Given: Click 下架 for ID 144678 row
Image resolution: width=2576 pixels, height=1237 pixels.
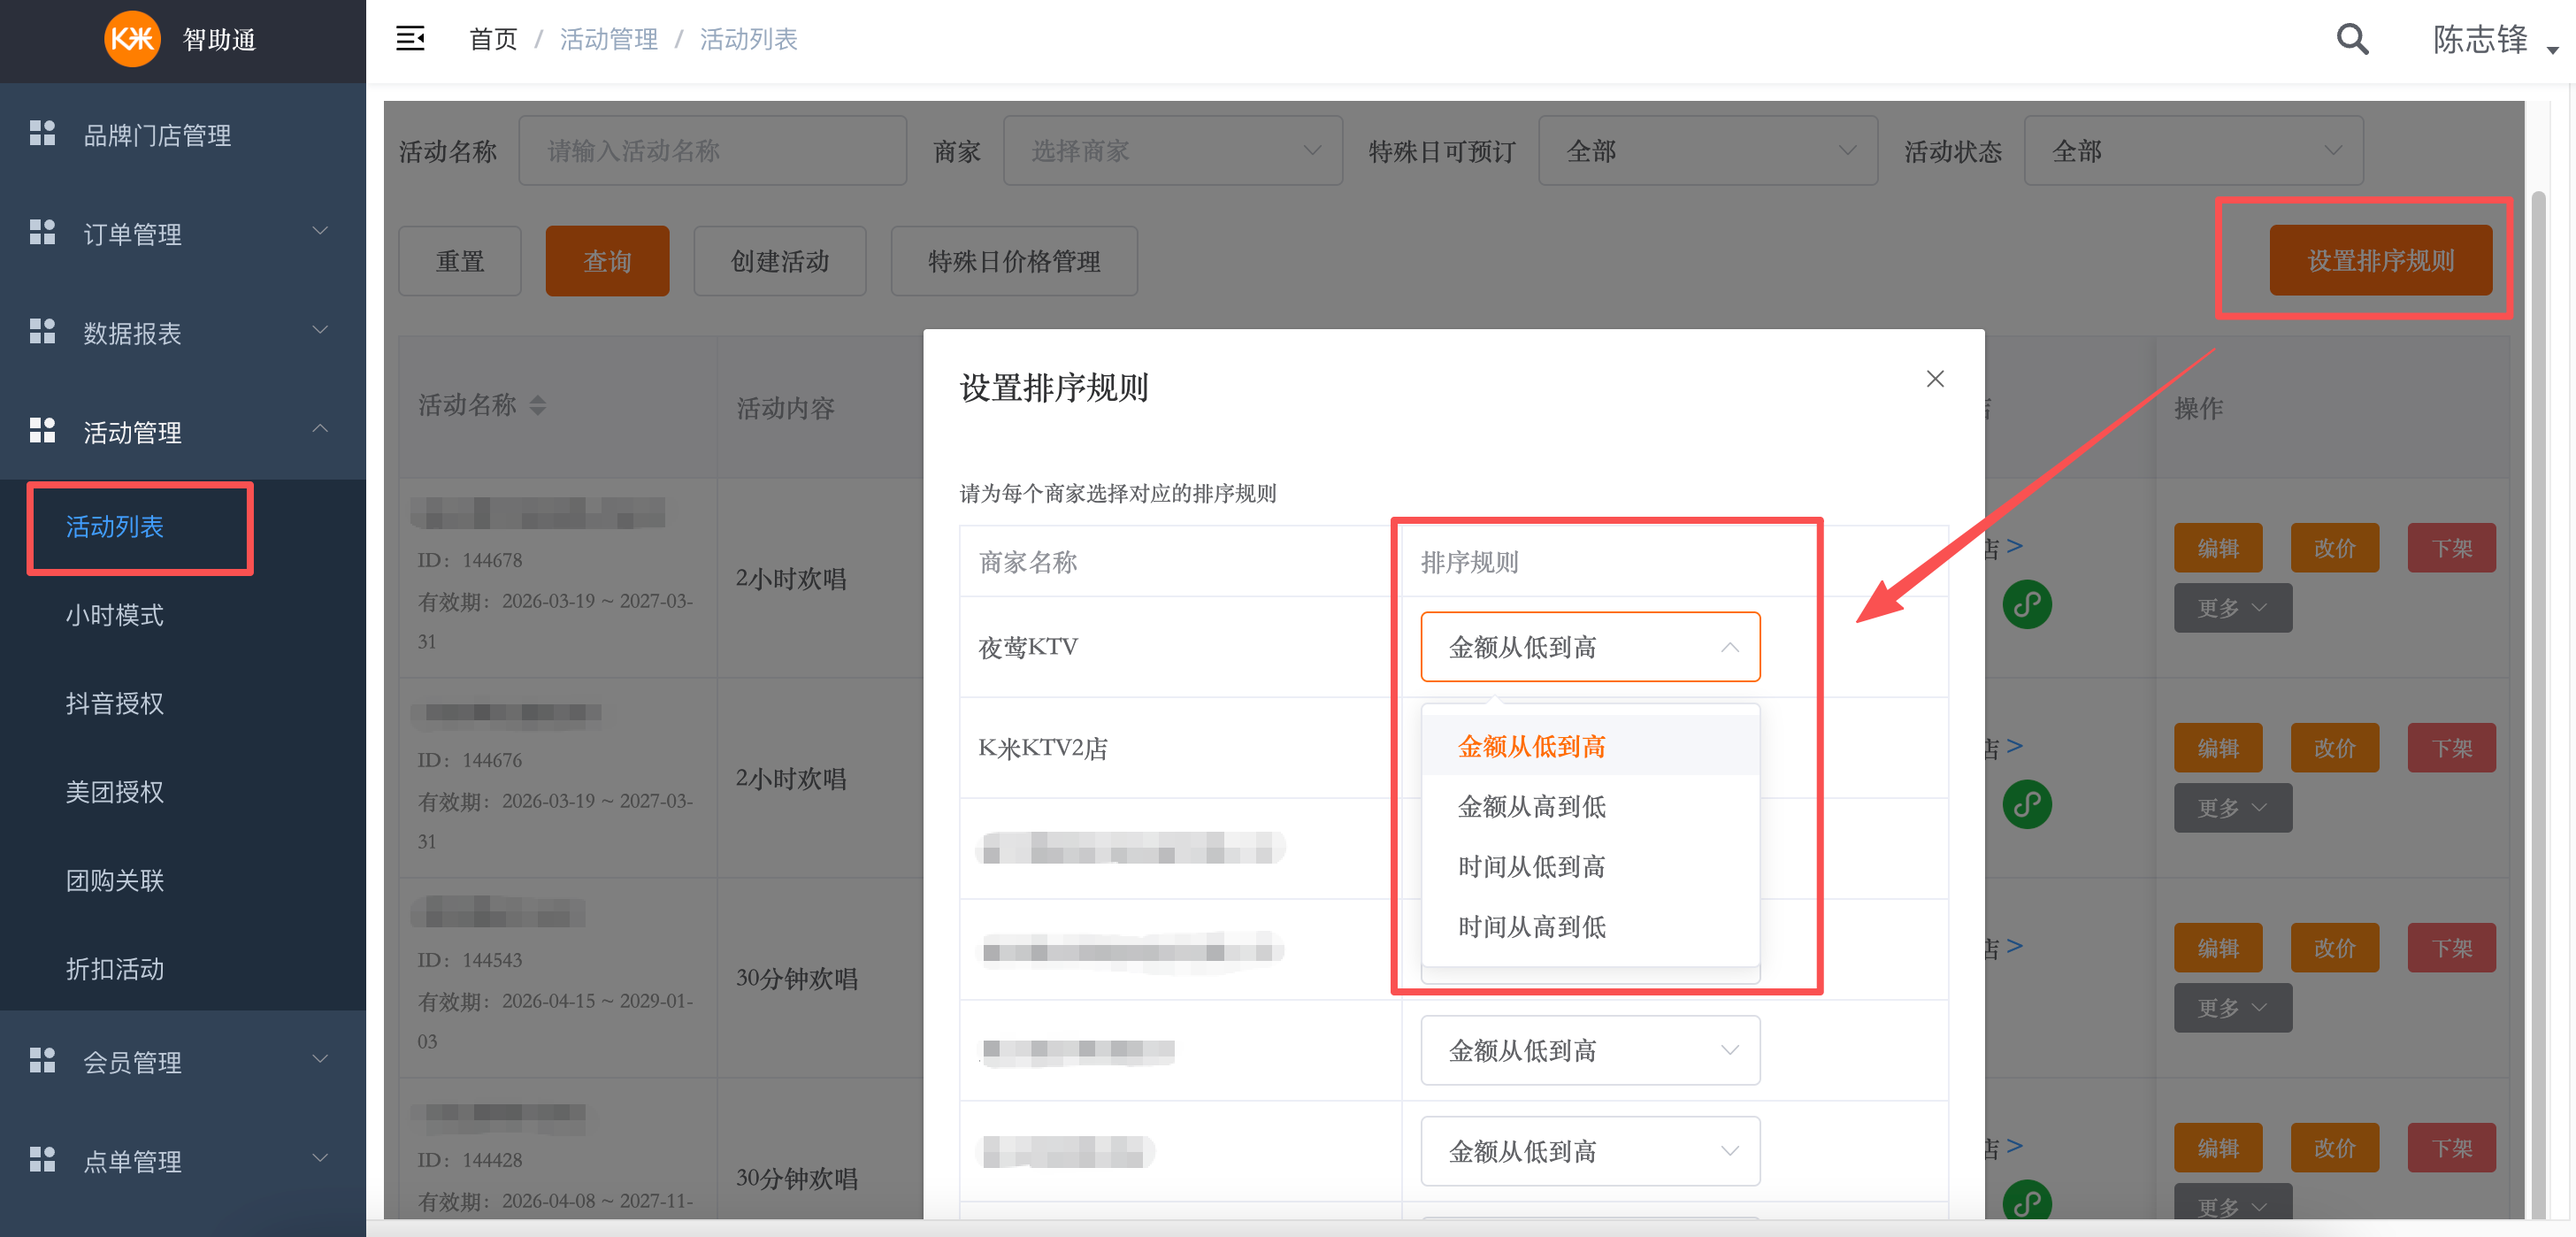Looking at the screenshot, I should pyautogui.click(x=2451, y=548).
